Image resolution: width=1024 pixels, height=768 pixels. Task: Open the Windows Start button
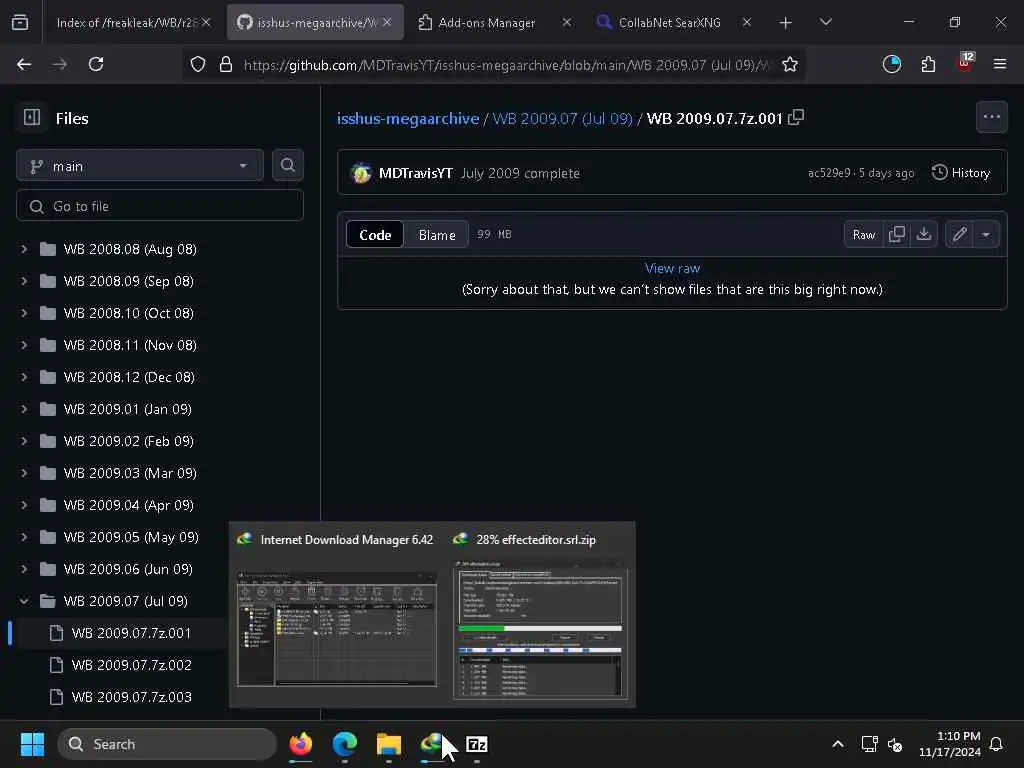coord(32,744)
